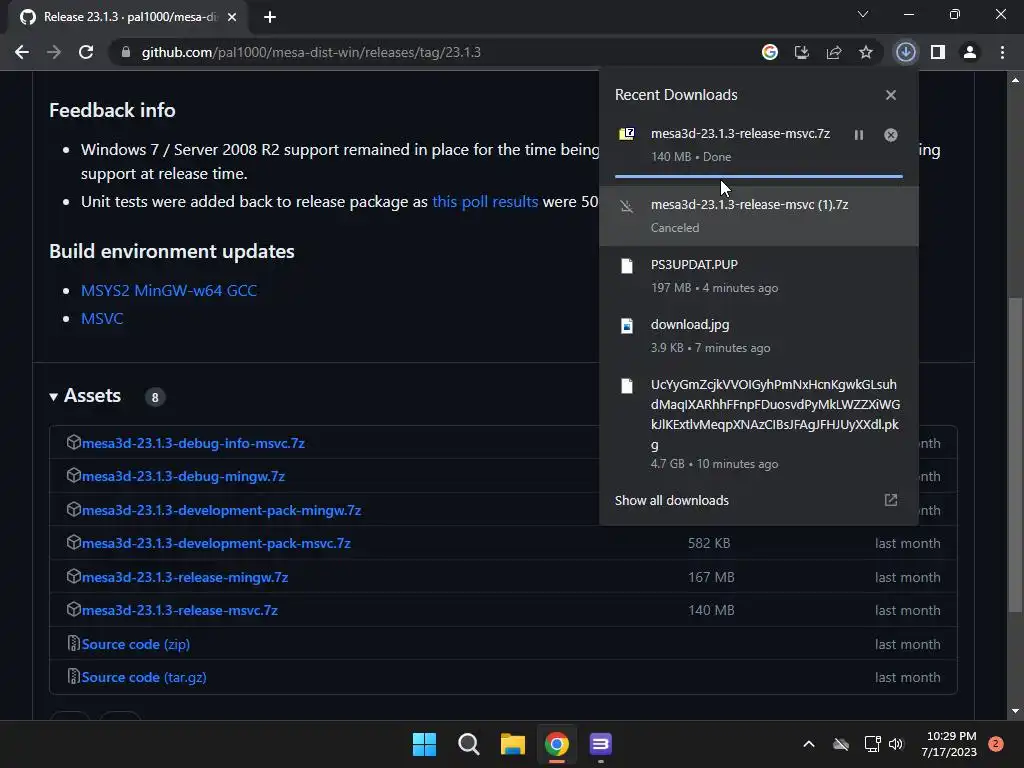
Task: Download mesa3d-23.1.3-release-mingw.7z
Action: coord(185,577)
